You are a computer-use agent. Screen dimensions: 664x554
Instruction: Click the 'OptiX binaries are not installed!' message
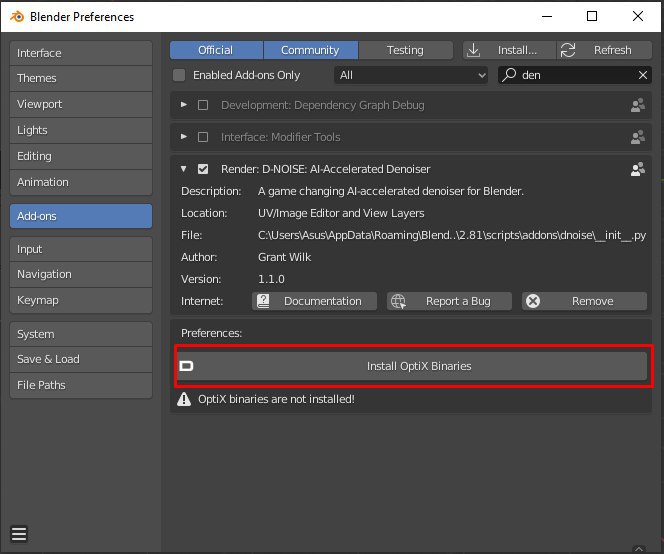tap(276, 399)
